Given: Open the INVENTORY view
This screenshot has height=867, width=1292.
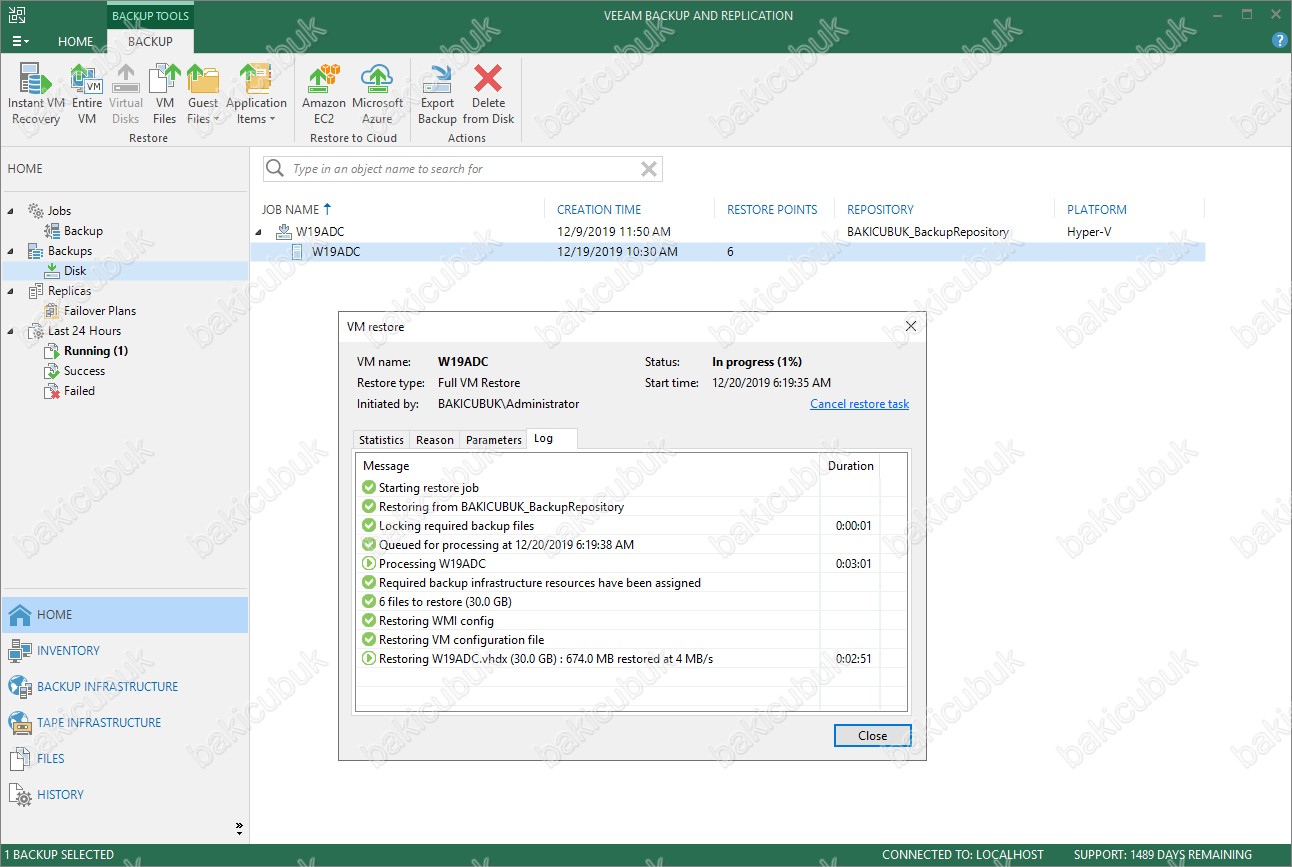Looking at the screenshot, I should pyautogui.click(x=125, y=651).
